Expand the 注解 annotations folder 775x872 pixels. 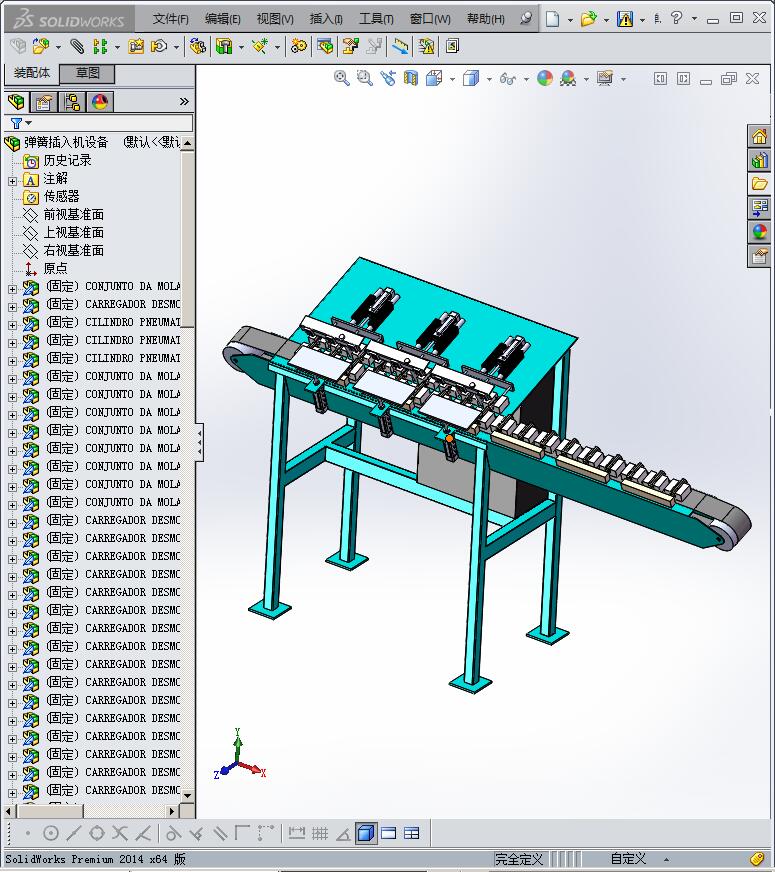(12, 181)
